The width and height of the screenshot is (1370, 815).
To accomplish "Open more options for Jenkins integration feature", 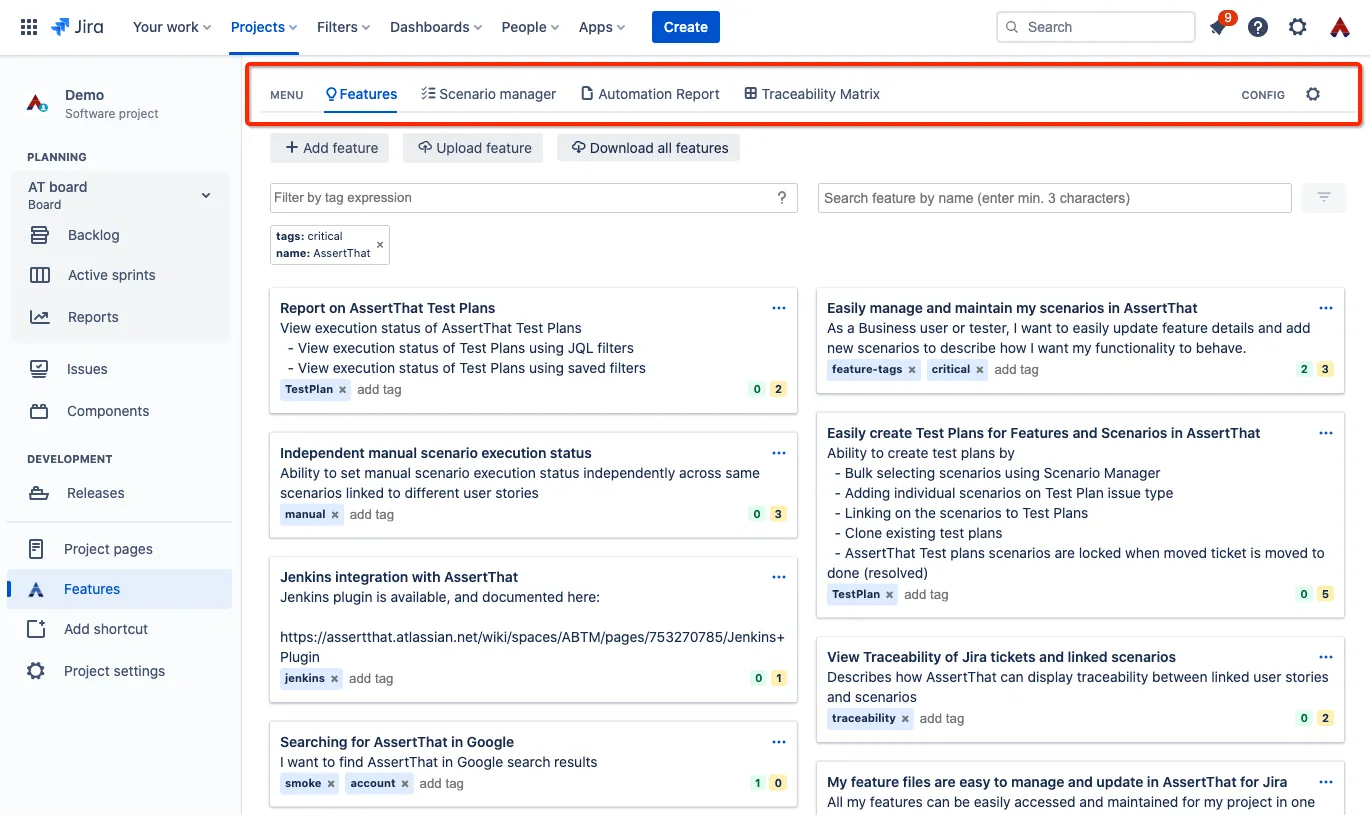I will 779,577.
